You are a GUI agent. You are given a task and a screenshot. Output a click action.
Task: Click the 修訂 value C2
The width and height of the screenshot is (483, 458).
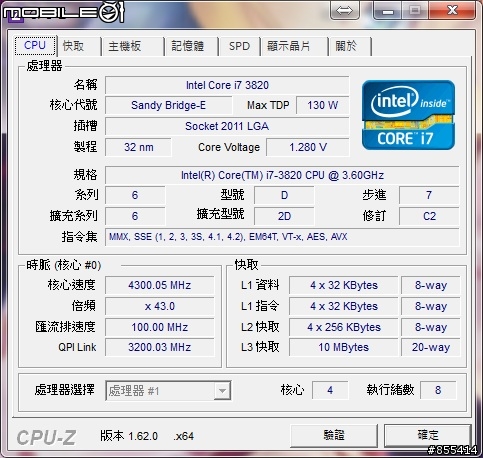(x=429, y=216)
